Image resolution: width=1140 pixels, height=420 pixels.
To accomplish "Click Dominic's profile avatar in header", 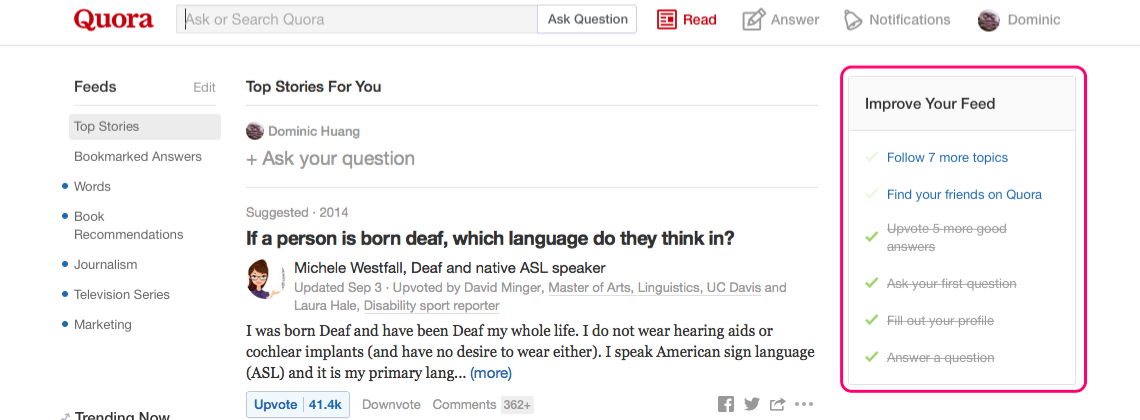I will [989, 20].
